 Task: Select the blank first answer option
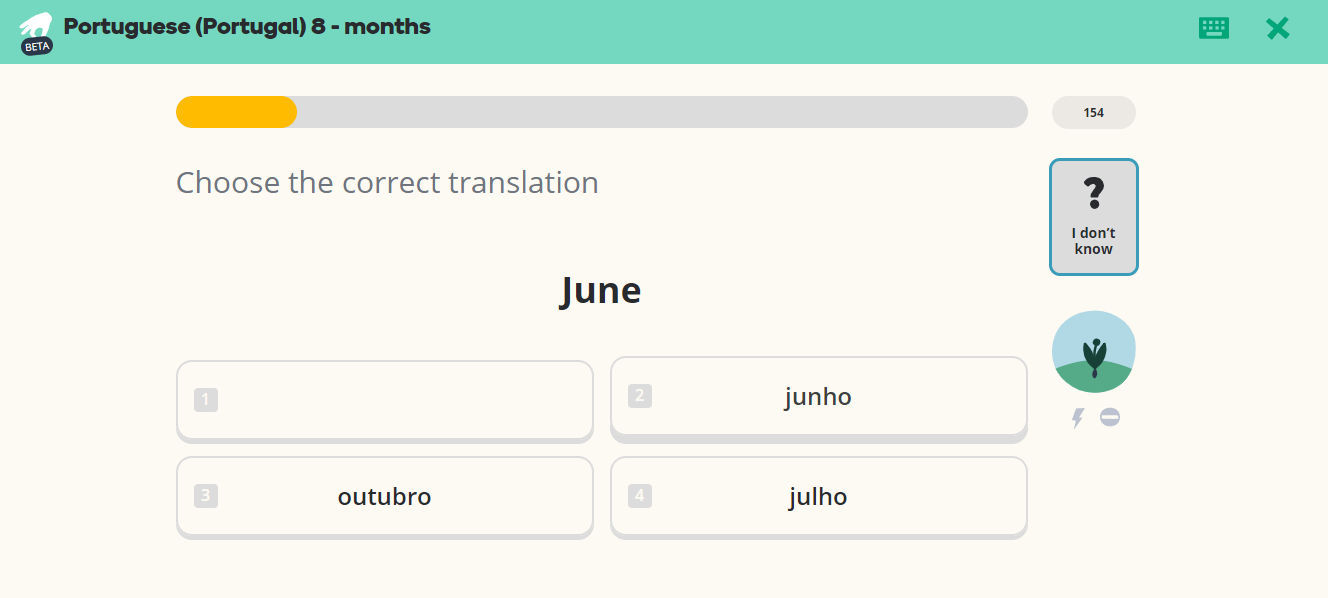coord(385,401)
